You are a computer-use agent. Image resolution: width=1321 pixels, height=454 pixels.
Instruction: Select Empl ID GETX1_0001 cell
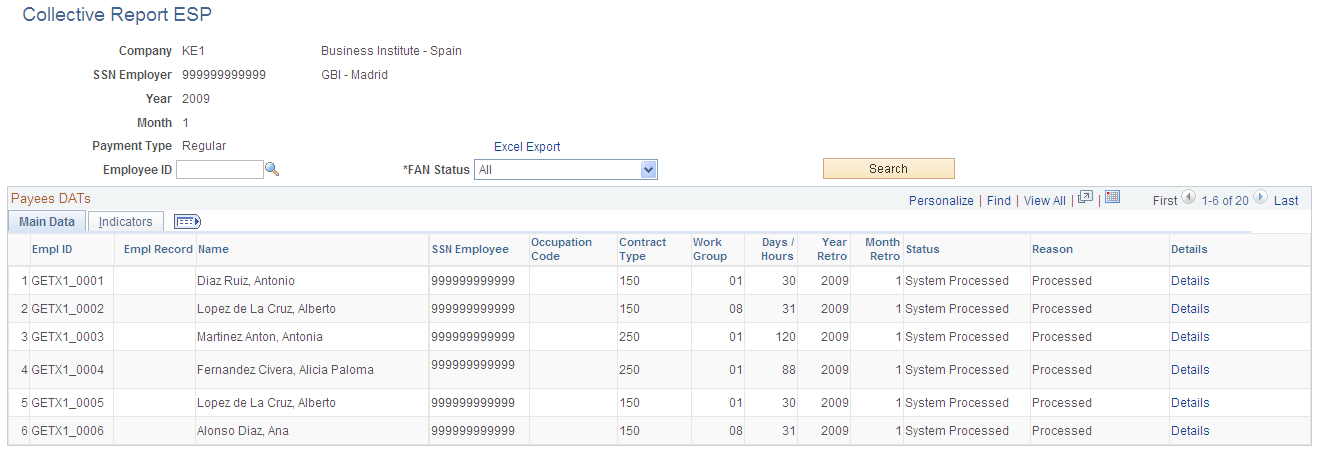[x=68, y=281]
